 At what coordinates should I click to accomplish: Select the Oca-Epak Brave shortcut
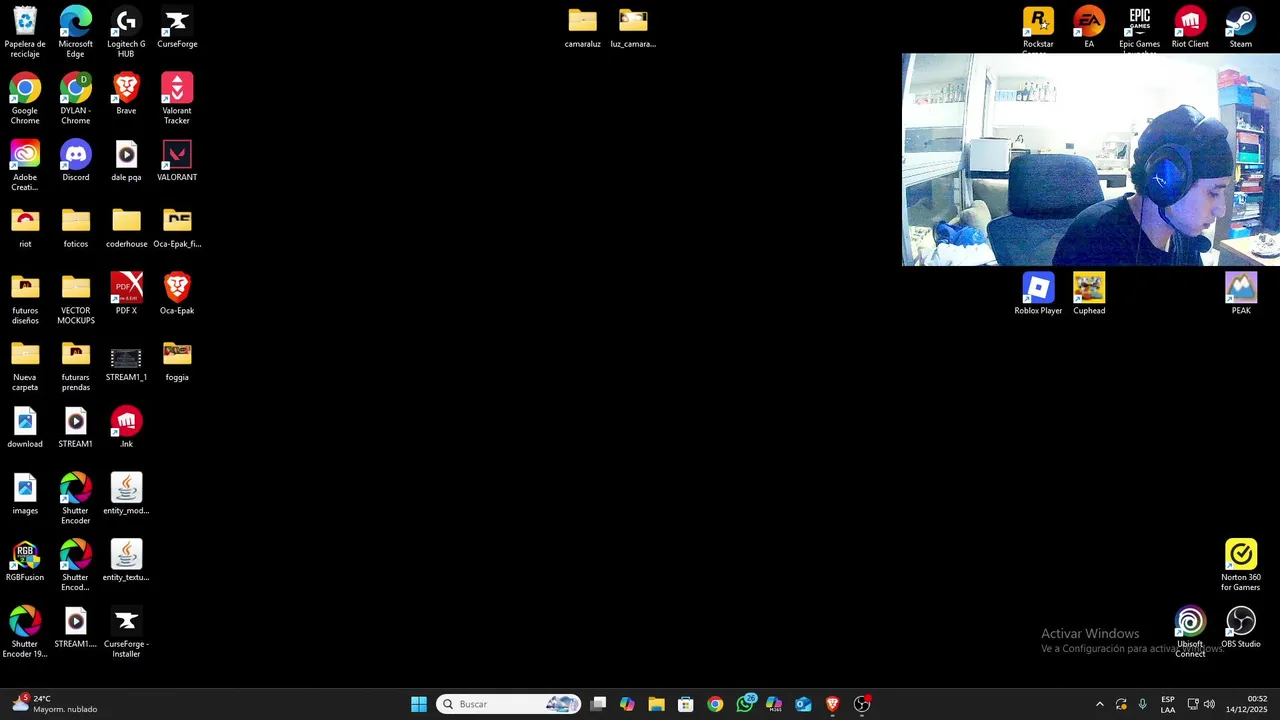coord(177,294)
